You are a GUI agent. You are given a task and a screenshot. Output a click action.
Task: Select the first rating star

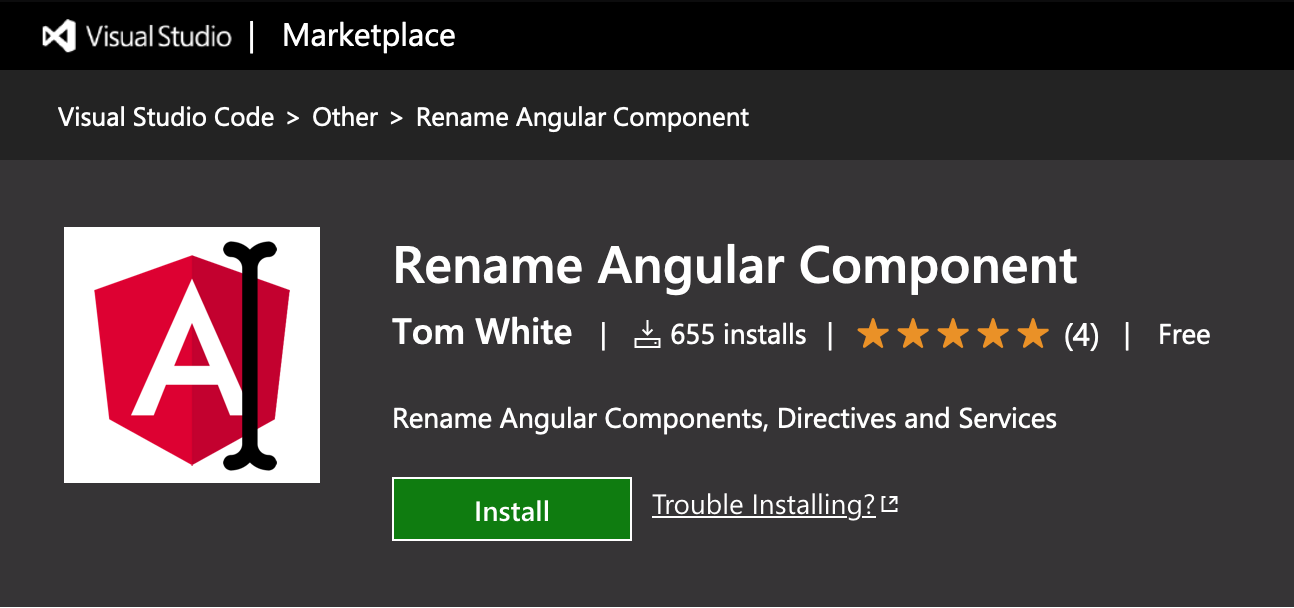(873, 334)
